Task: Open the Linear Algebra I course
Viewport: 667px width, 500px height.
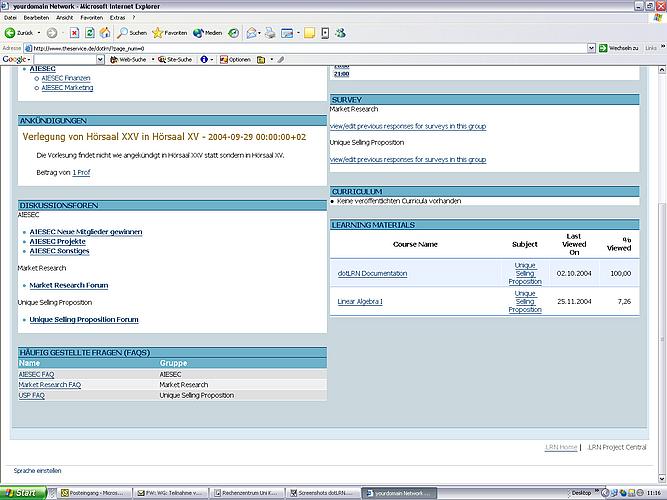Action: coord(360,302)
